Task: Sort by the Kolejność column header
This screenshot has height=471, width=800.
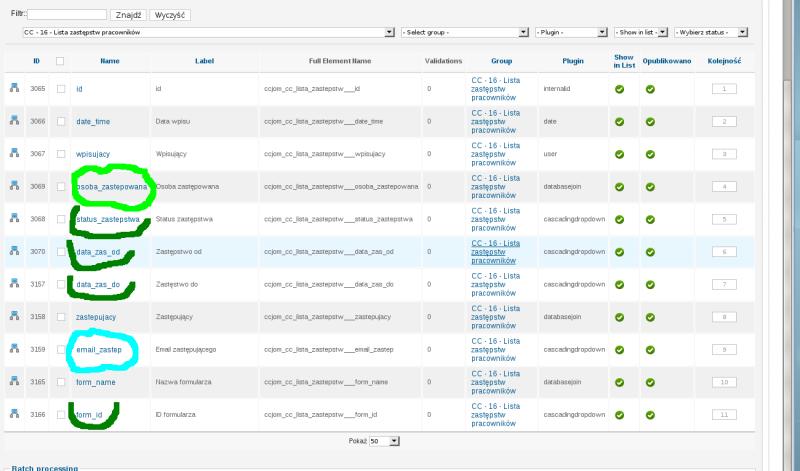Action: click(723, 61)
